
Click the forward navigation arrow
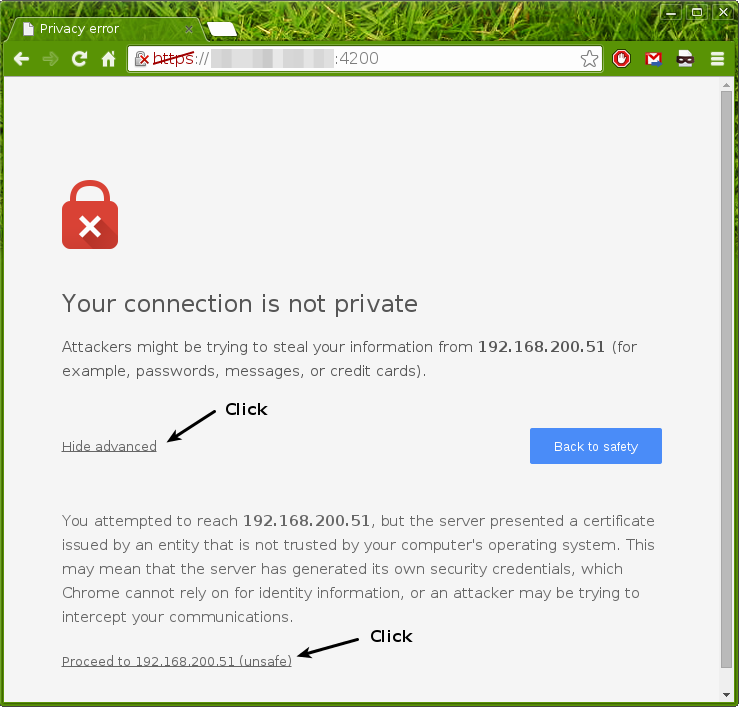coord(50,59)
